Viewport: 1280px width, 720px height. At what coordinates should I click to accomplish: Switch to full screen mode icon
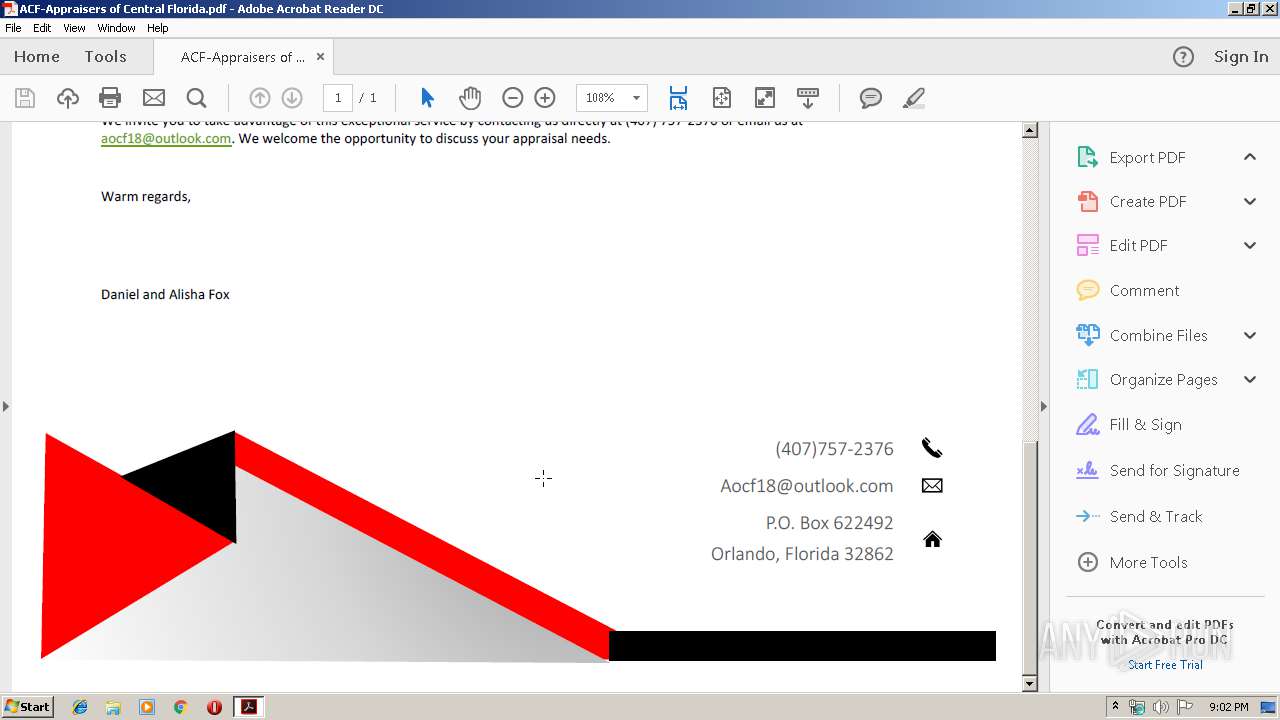765,98
